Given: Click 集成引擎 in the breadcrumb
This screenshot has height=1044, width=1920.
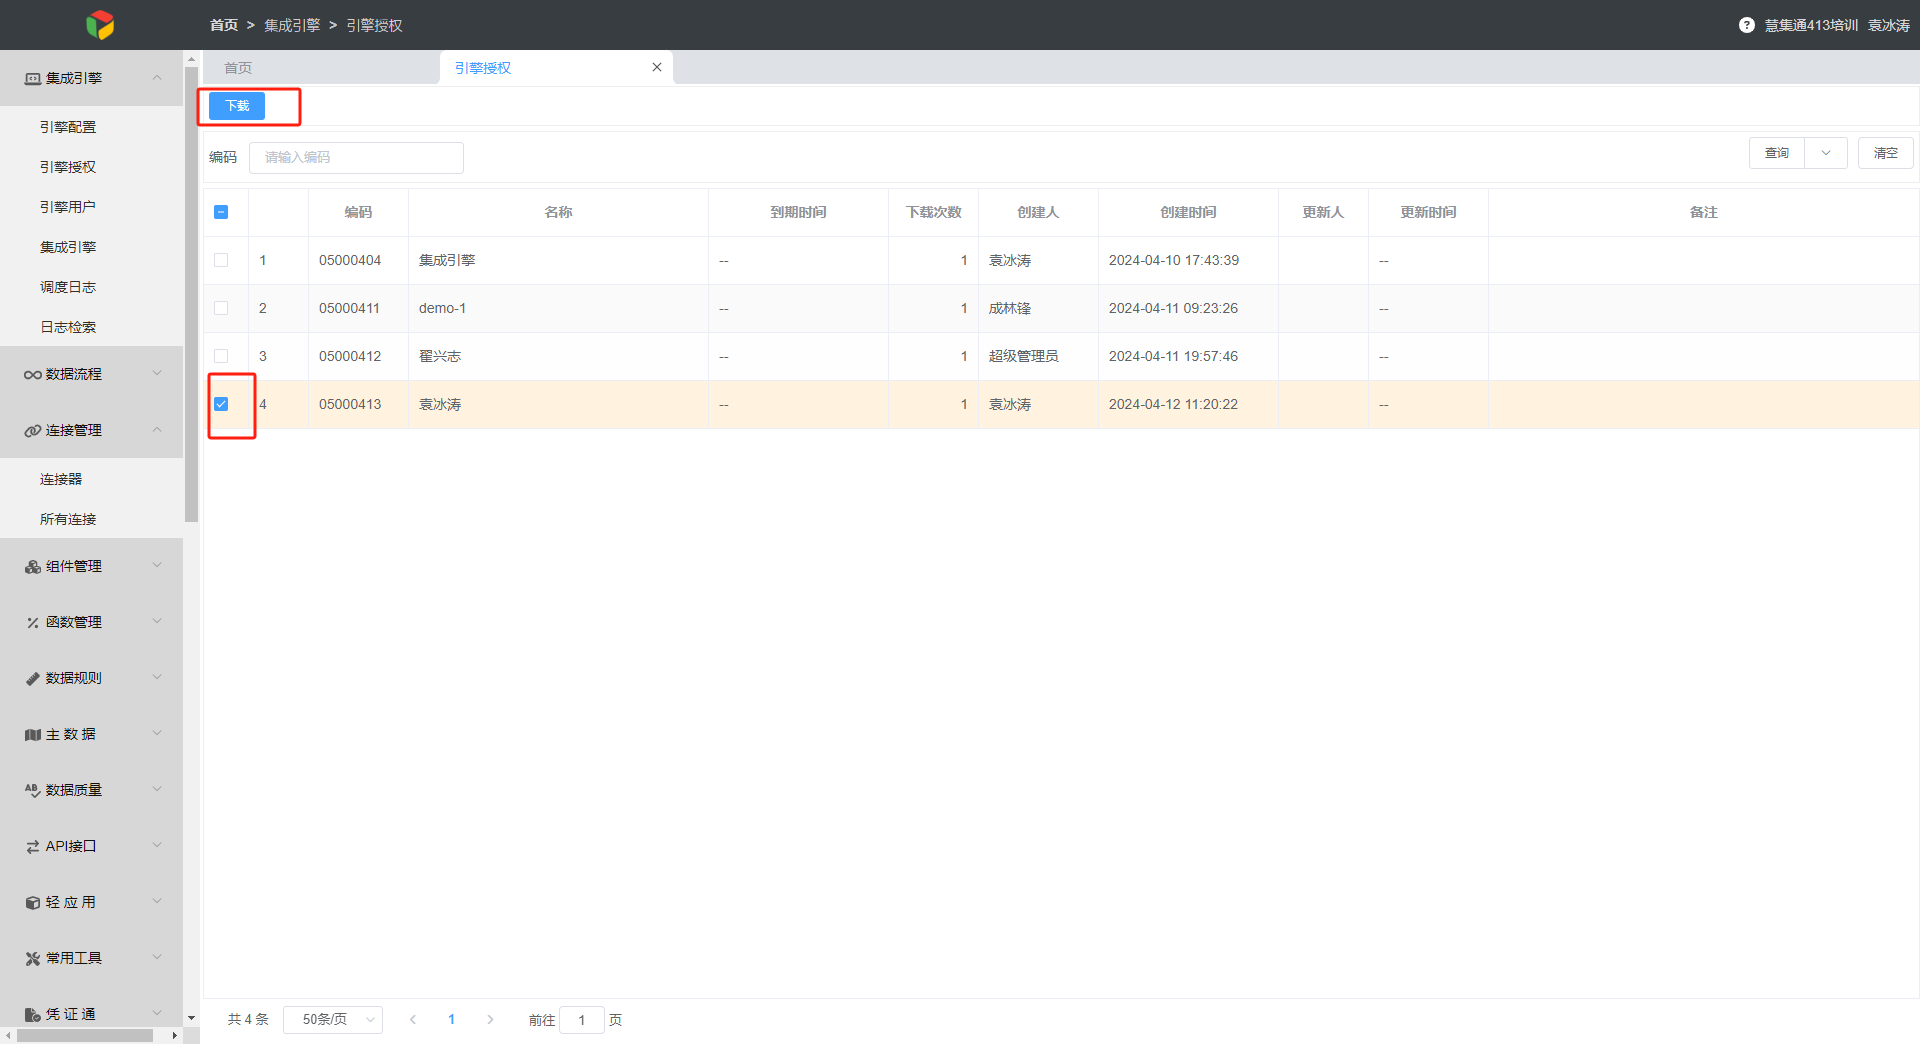Looking at the screenshot, I should [292, 25].
